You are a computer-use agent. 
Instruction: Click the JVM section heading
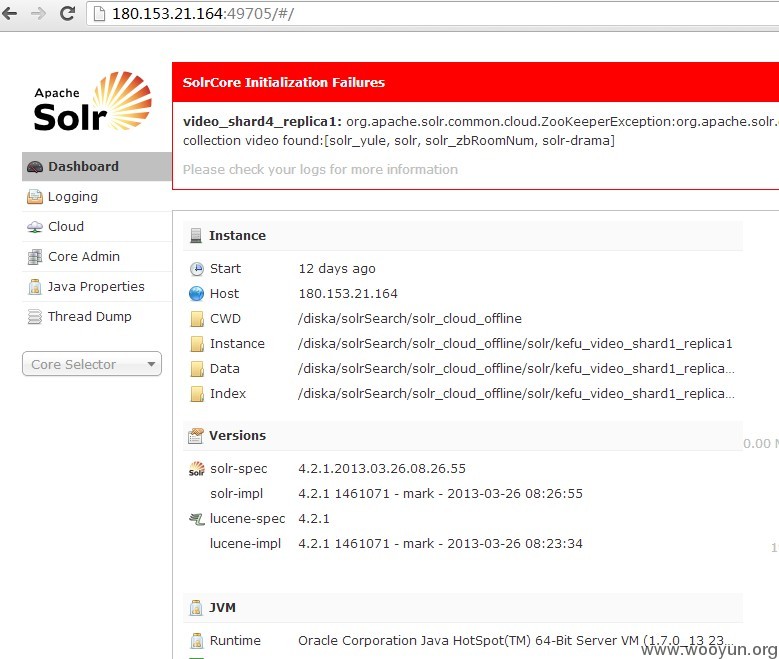click(x=222, y=607)
